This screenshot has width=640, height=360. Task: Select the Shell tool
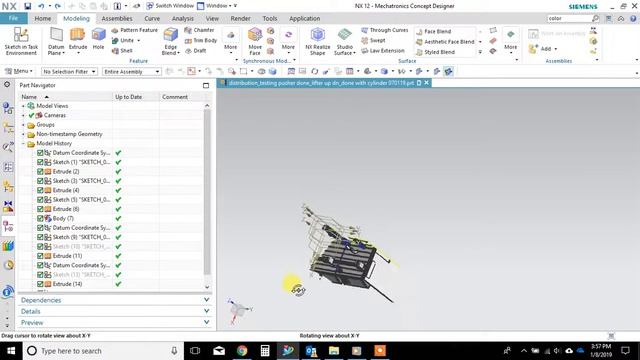(x=122, y=51)
